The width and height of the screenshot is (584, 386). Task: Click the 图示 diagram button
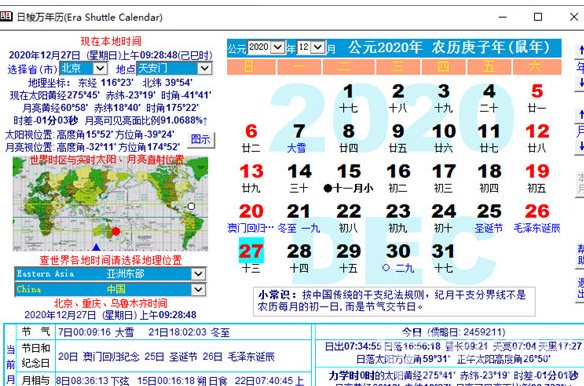[200, 140]
